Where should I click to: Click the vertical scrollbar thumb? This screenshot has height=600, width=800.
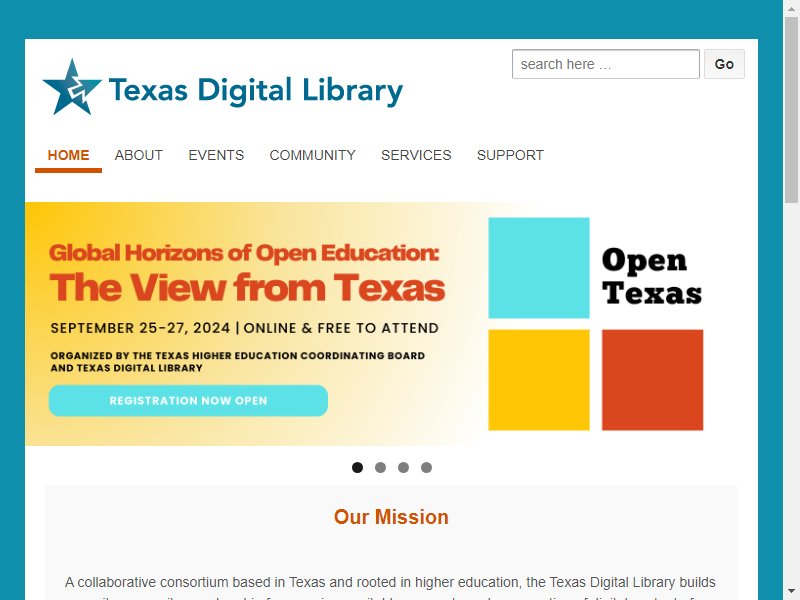coord(791,110)
